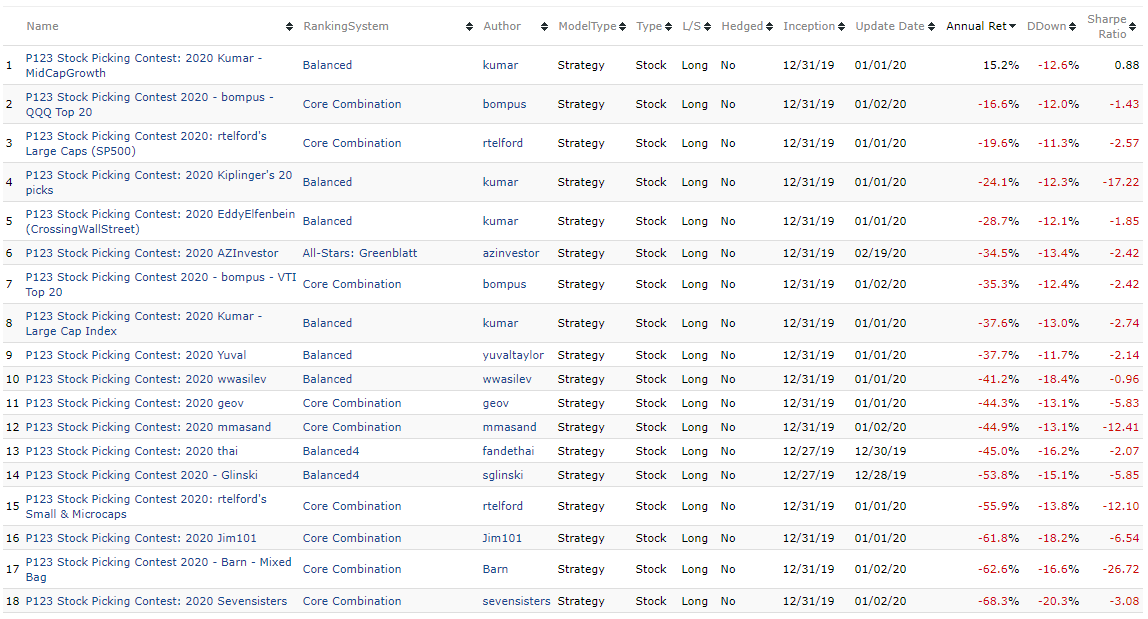Viewport: 1148px width, 619px height.
Task: Open Kiplinger's 20 picks model
Action: [159, 182]
